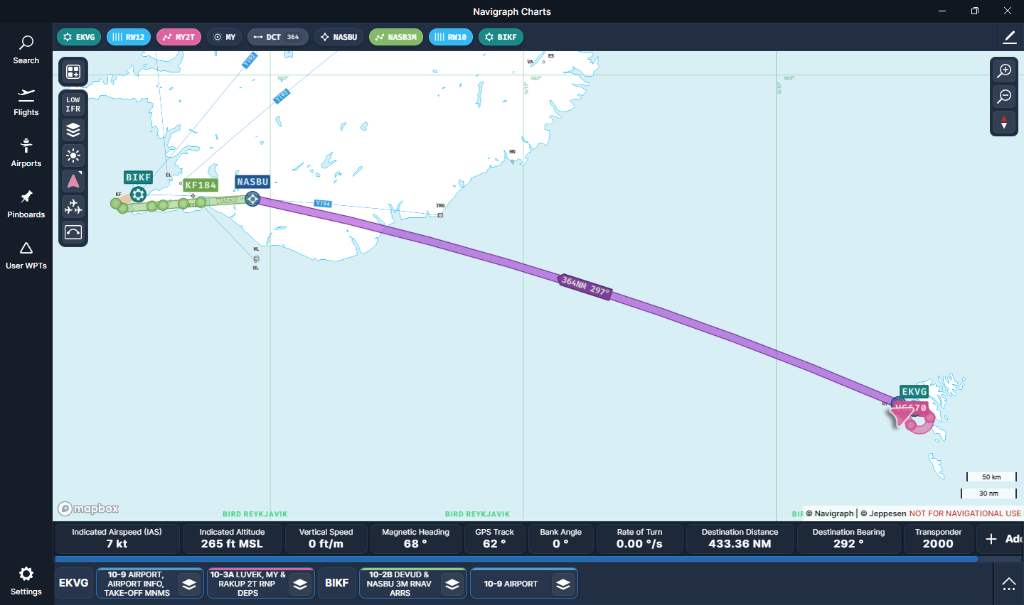Toggle traffic aircraft overlay icon
This screenshot has width=1024, height=605.
[x=73, y=206]
